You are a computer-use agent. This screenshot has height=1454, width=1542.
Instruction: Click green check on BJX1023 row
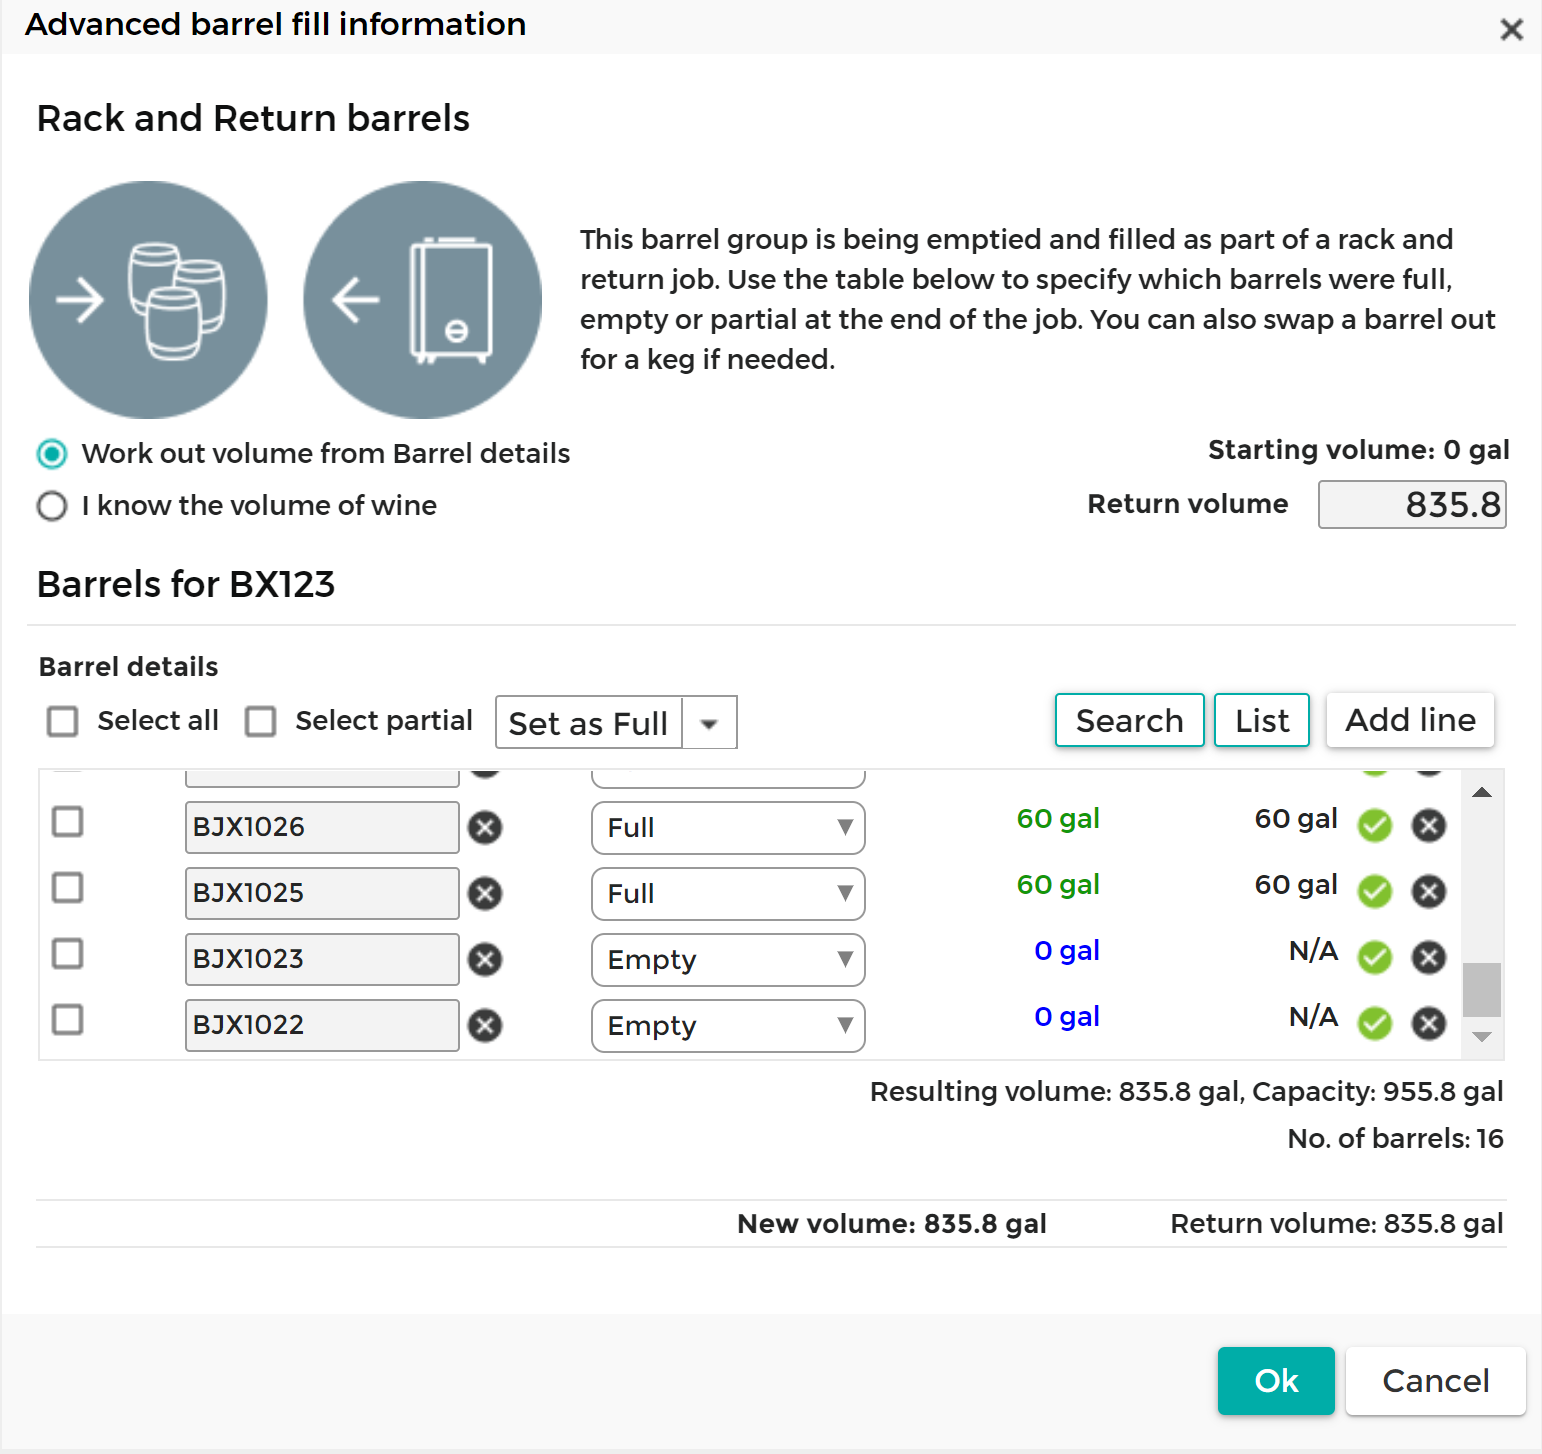coord(1375,958)
